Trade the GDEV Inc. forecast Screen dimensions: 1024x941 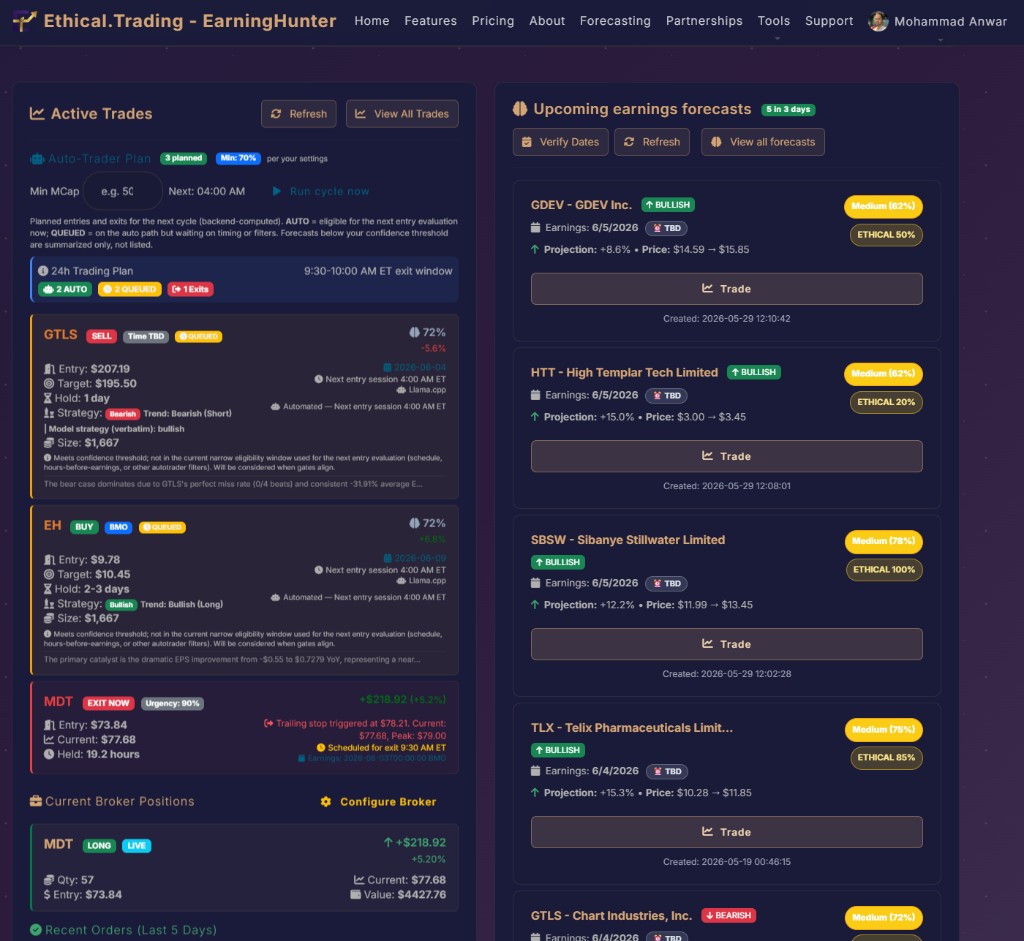(726, 289)
